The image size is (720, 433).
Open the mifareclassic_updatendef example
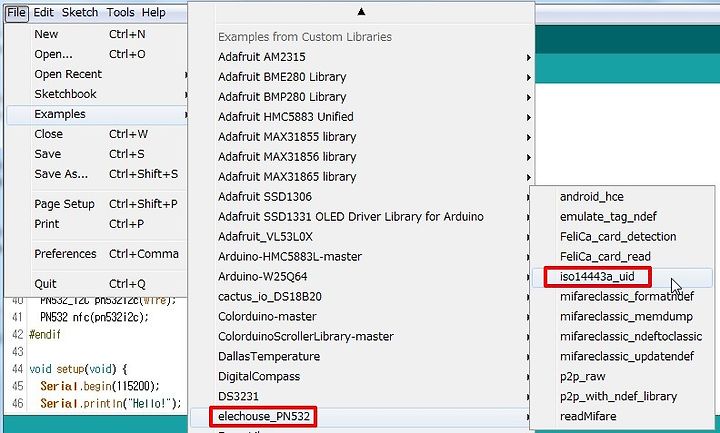pos(622,357)
